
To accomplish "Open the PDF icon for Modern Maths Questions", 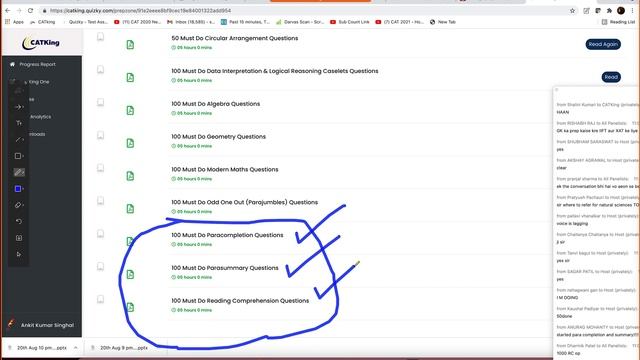I will (130, 176).
